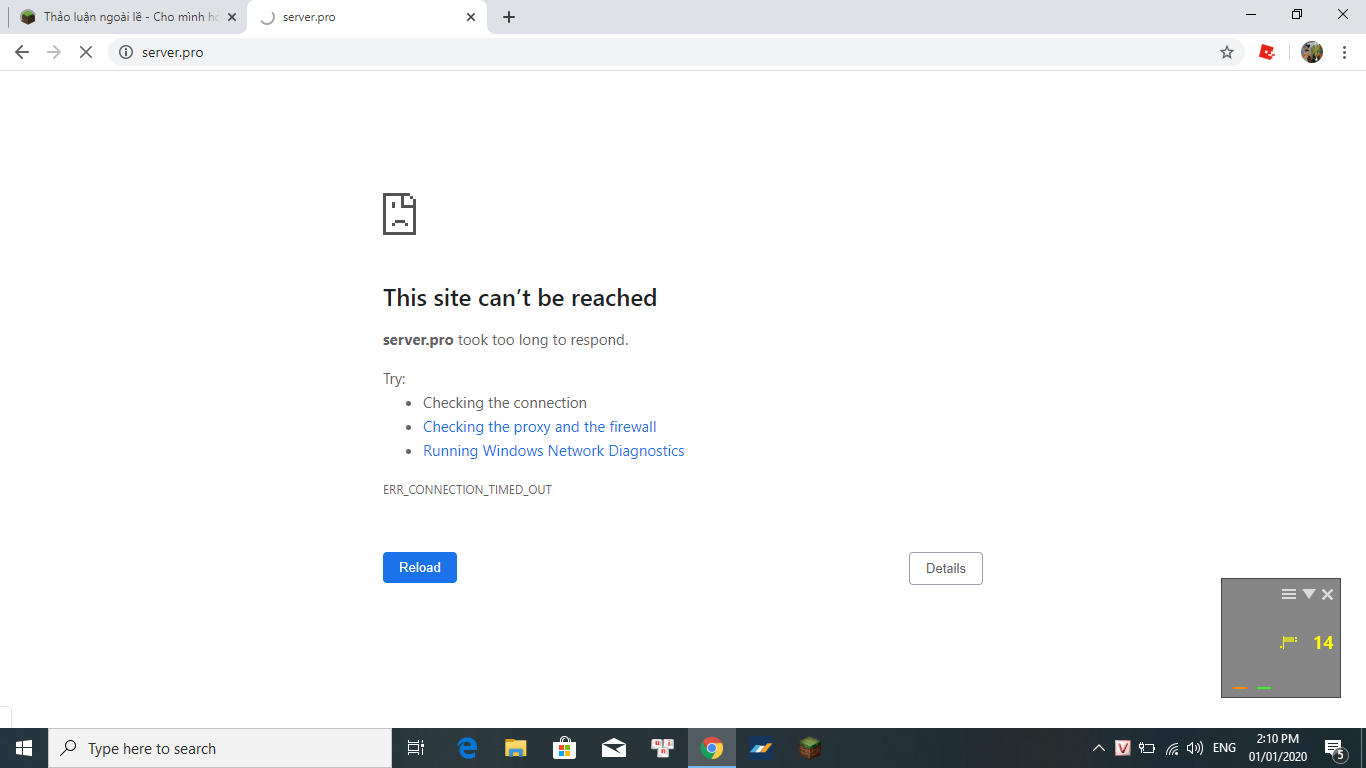Go back to the previous page
Screen dimensions: 1366x768
[22, 52]
